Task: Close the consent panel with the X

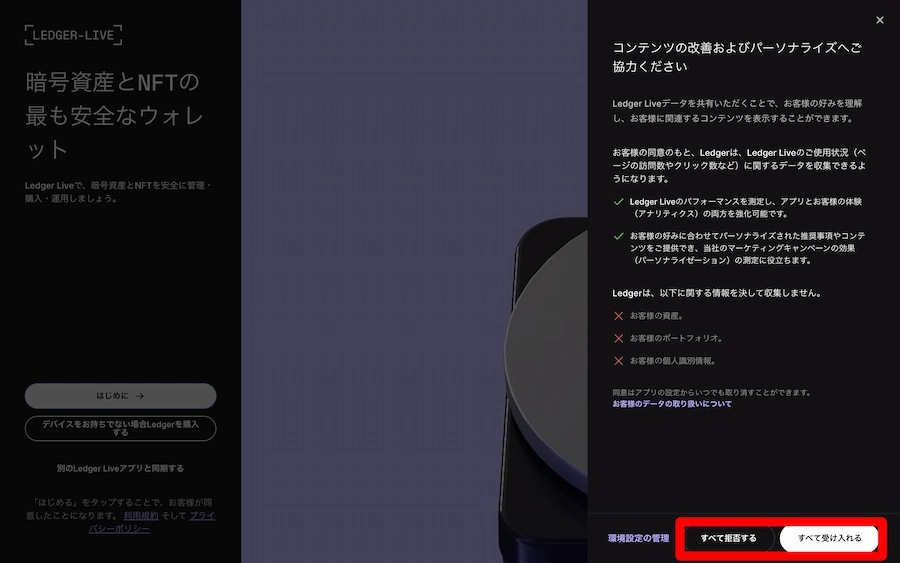Action: point(879,20)
